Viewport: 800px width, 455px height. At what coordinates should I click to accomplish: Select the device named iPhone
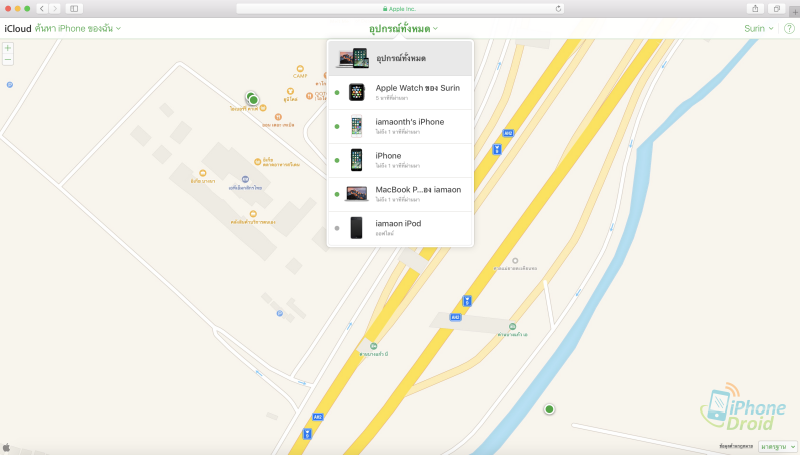(x=401, y=160)
